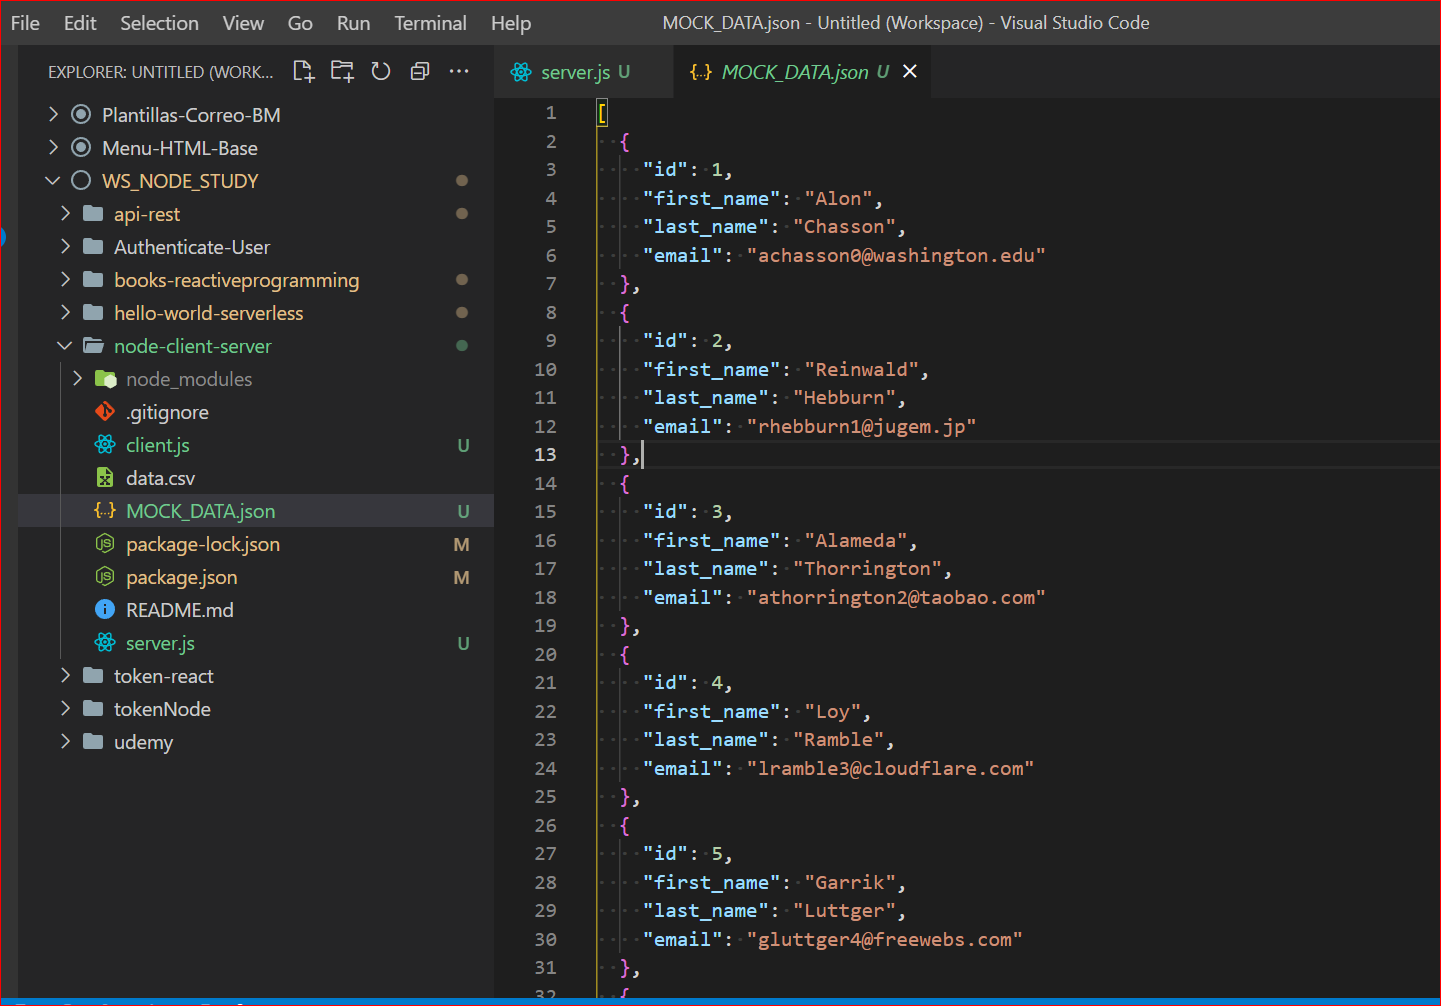
Task: Open the Selection menu
Action: click(x=159, y=23)
